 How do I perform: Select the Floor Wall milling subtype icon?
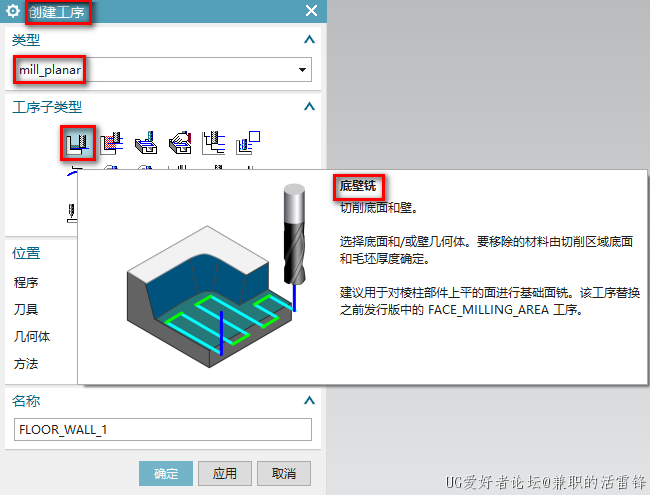pos(78,143)
